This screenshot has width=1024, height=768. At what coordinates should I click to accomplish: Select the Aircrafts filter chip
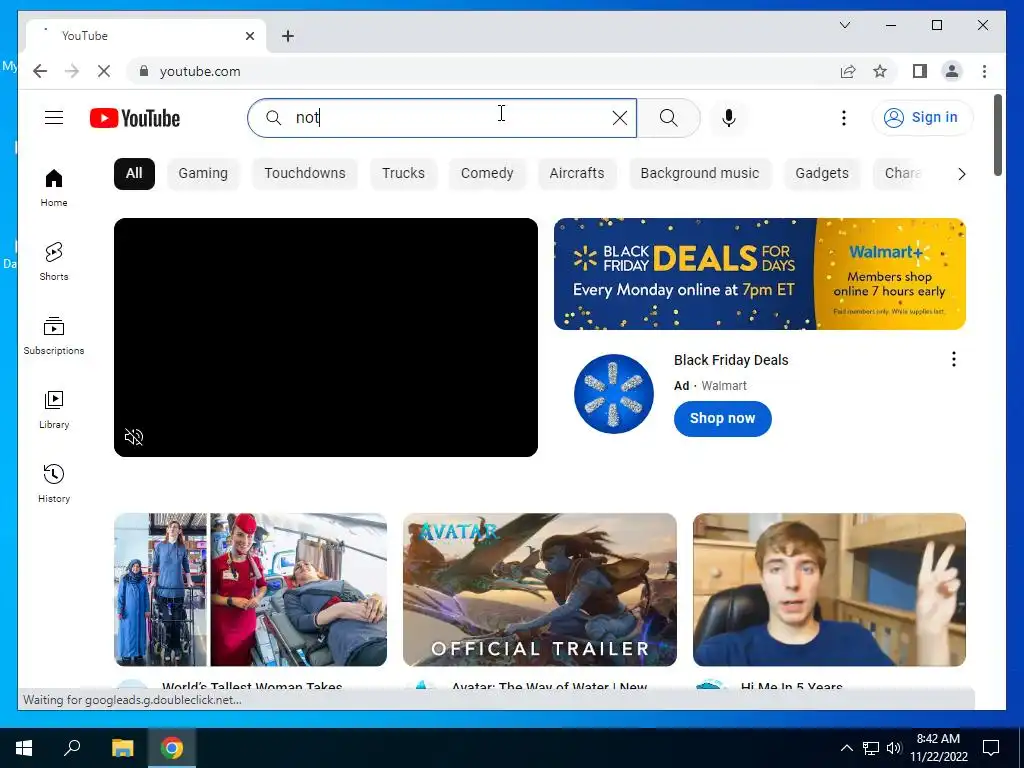(x=577, y=174)
